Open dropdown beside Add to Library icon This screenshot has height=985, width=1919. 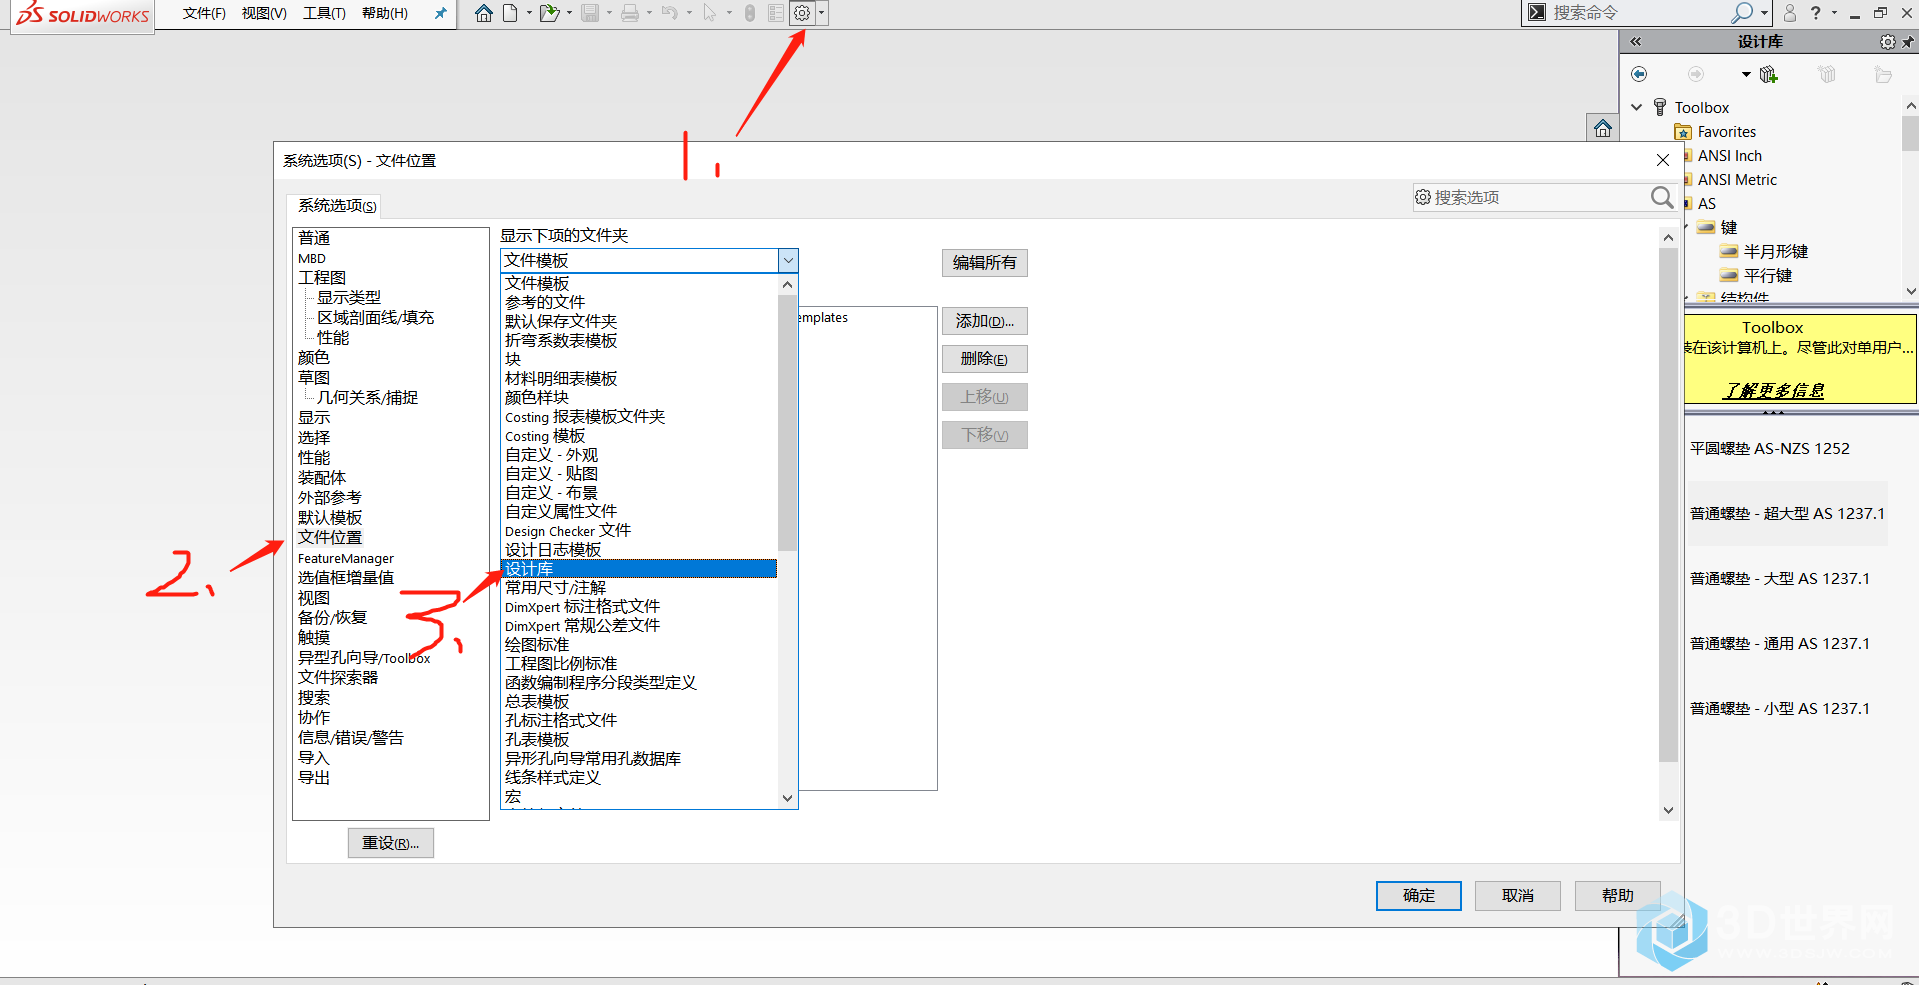[x=1746, y=74]
